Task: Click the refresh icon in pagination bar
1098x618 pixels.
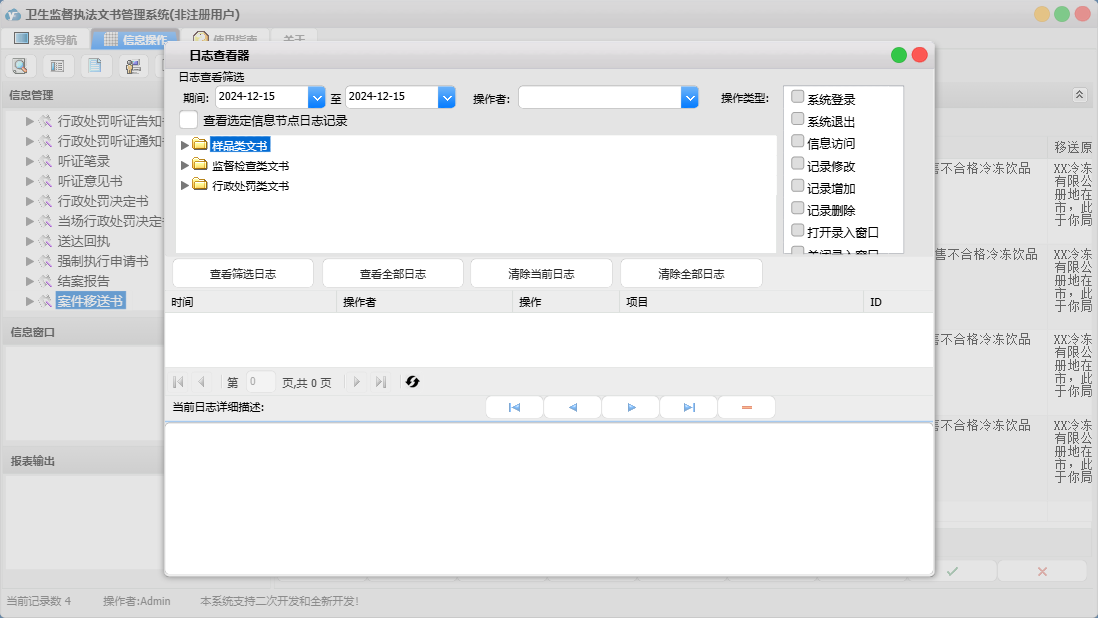Action: 412,382
